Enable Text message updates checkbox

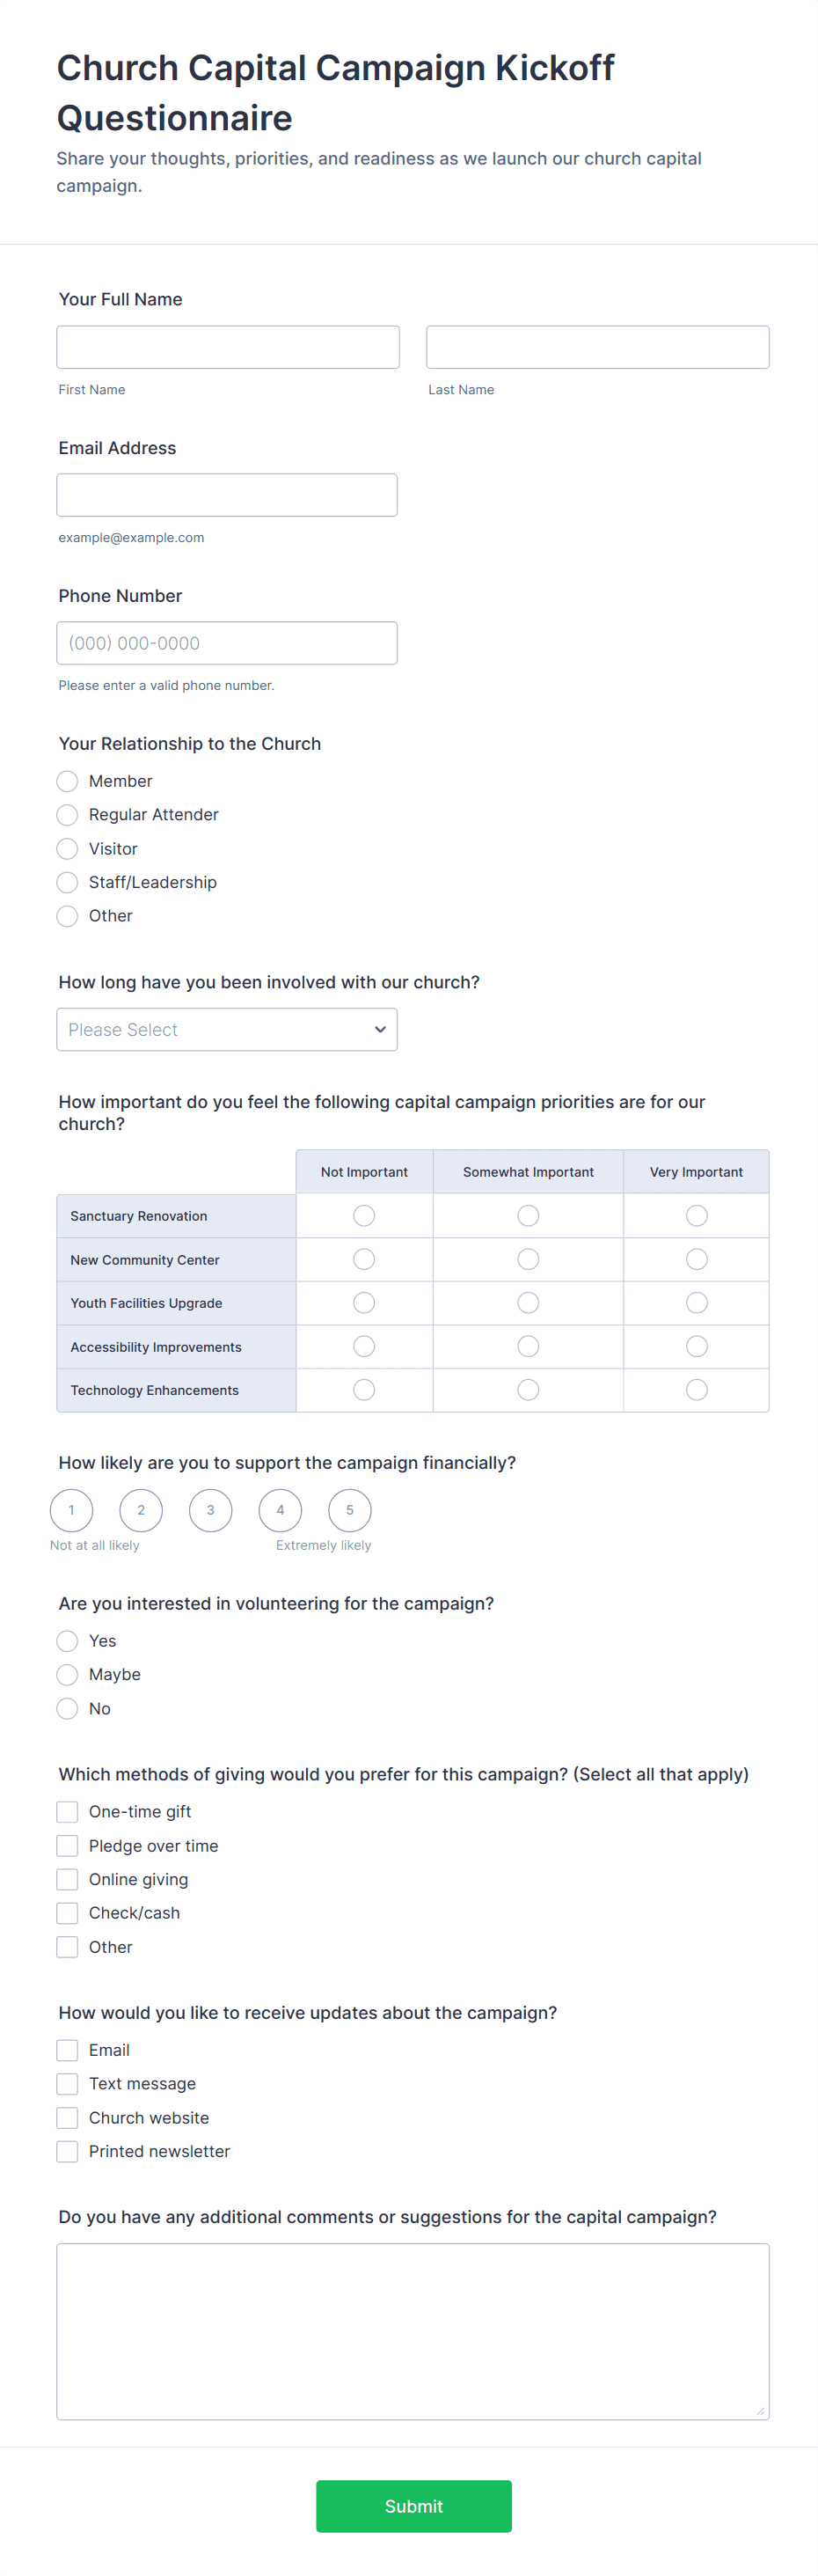pos(67,2083)
